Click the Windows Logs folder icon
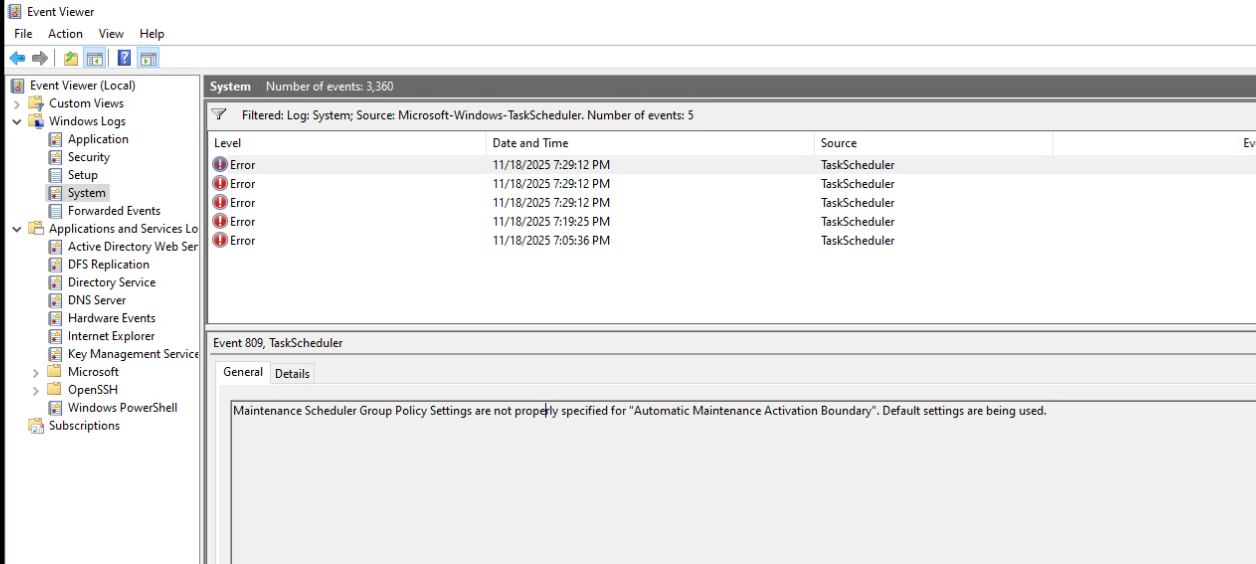The width and height of the screenshot is (1256, 564). 36,121
